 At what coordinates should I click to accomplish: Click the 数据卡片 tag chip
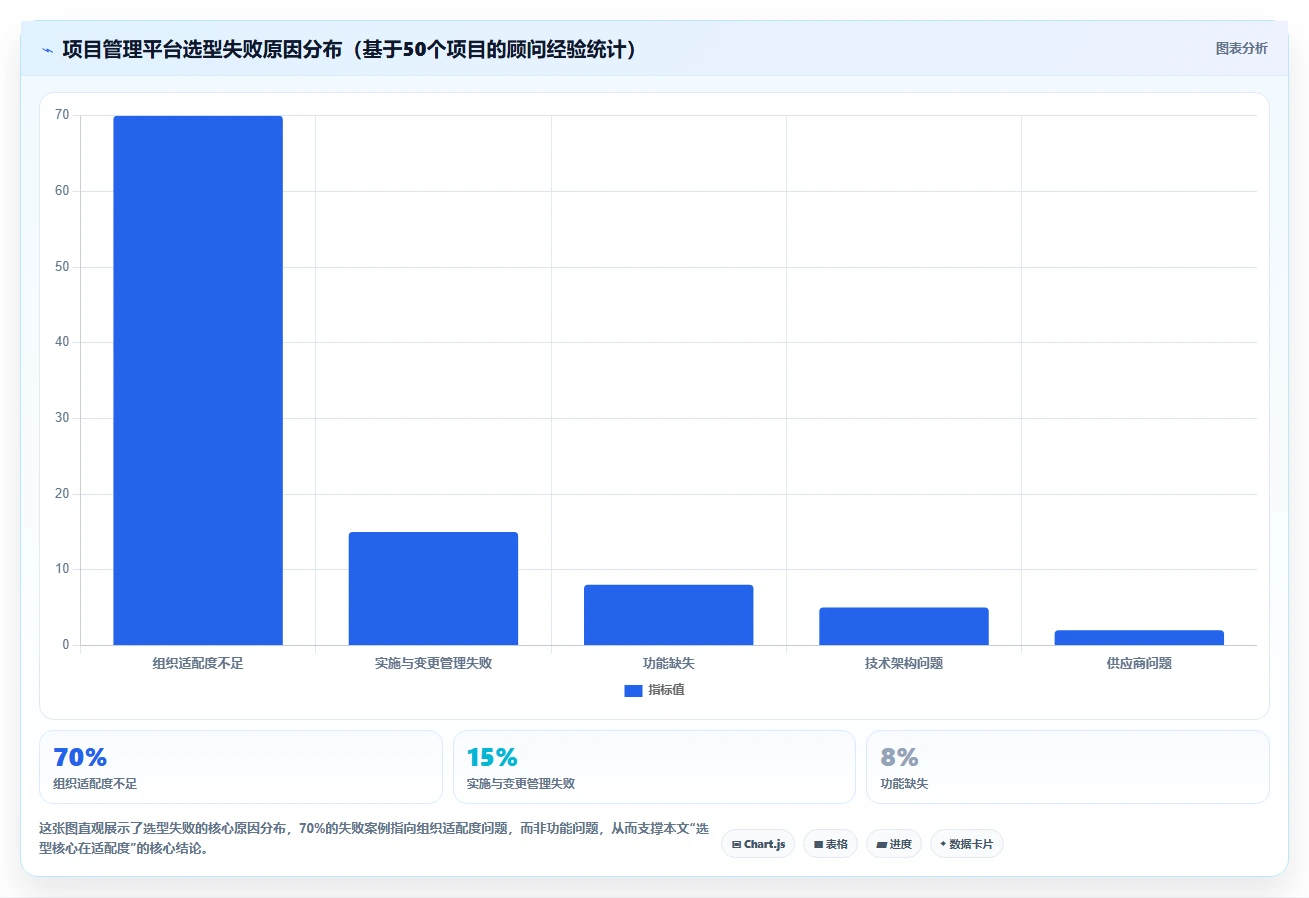coord(967,844)
